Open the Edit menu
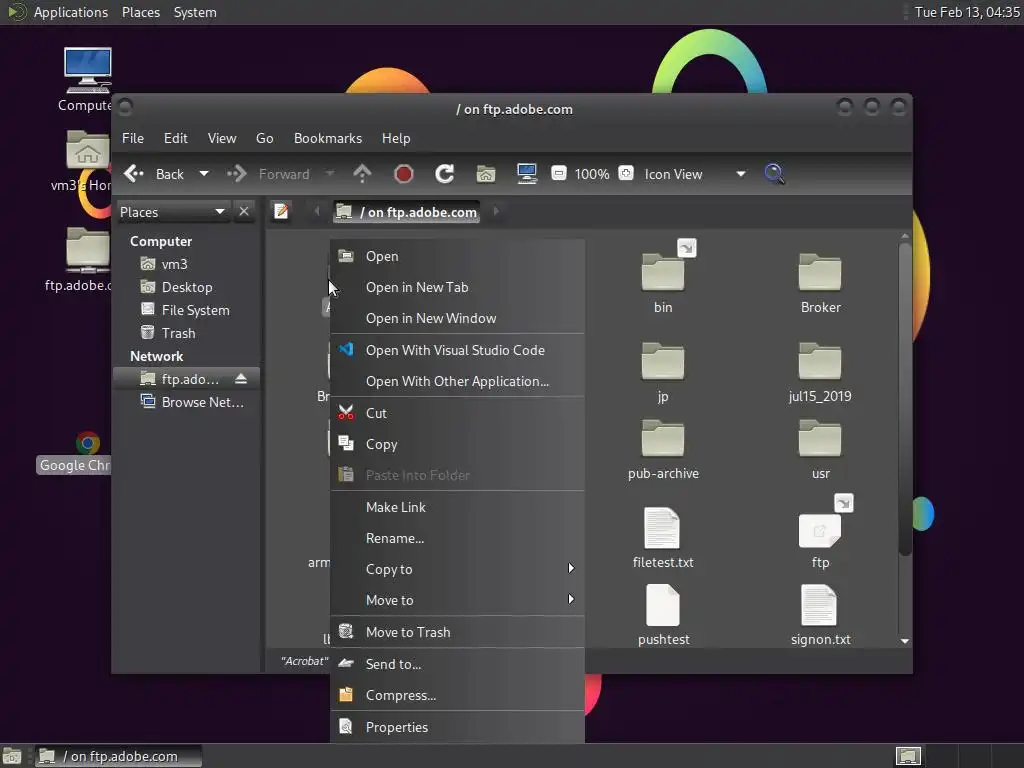Image resolution: width=1024 pixels, height=768 pixels. point(176,138)
